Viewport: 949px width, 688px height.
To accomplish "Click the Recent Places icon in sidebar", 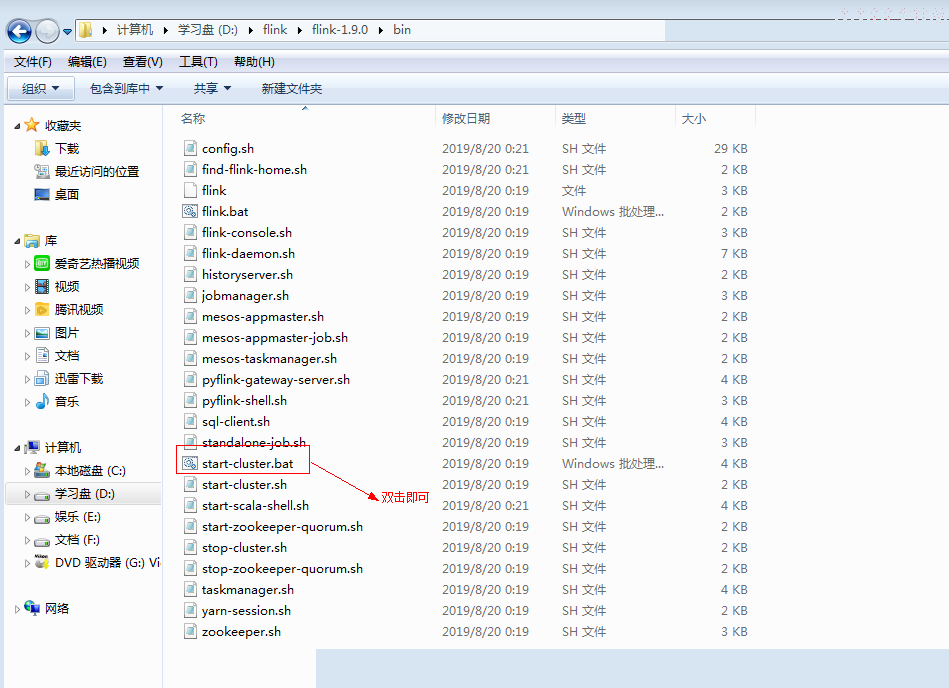I will point(42,171).
